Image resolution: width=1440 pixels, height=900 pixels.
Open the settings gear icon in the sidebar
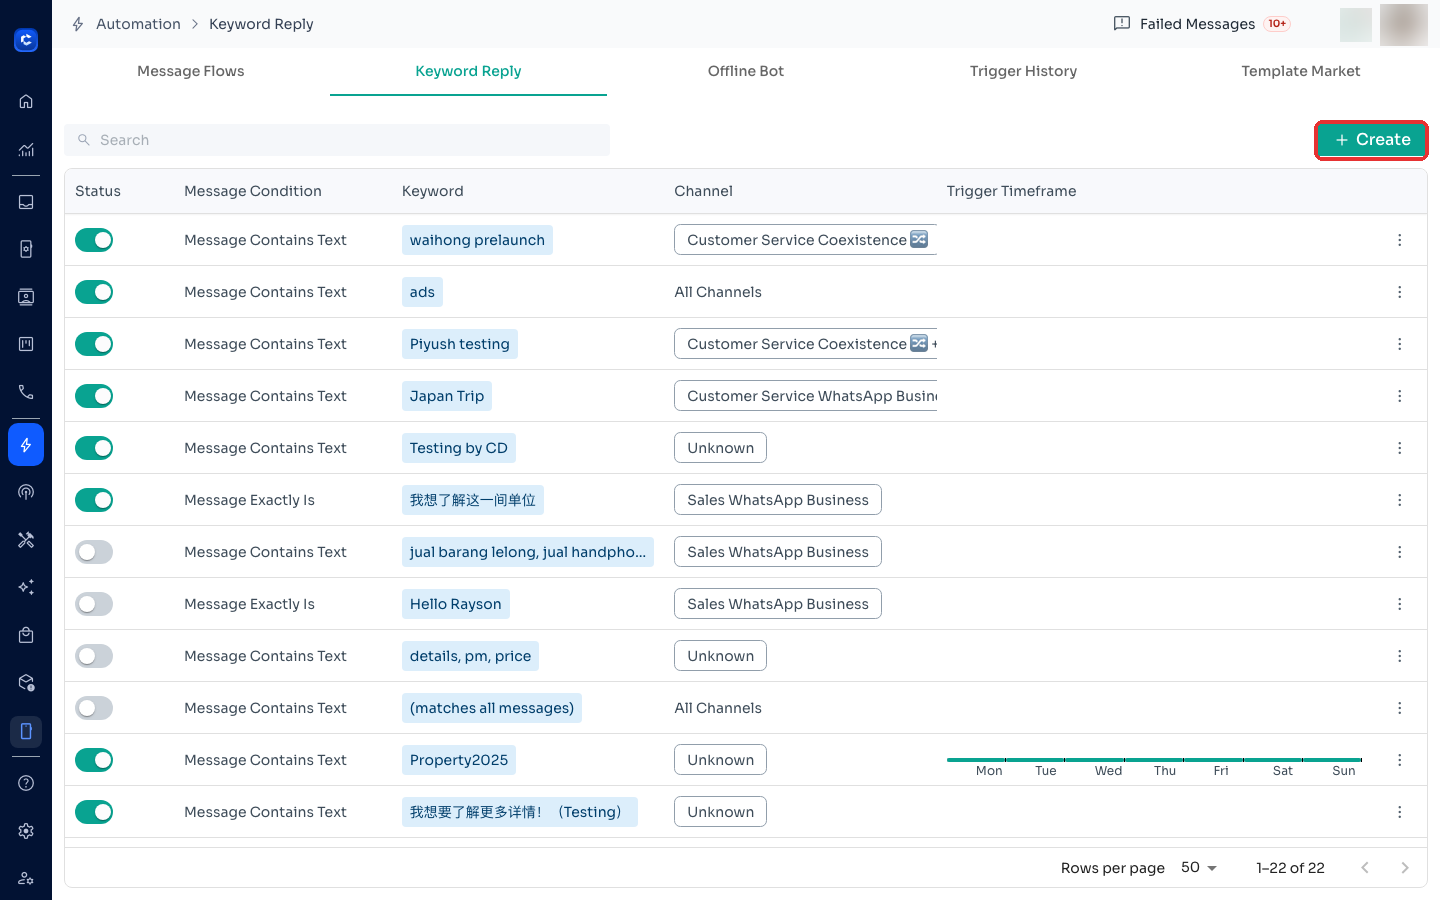click(26, 831)
